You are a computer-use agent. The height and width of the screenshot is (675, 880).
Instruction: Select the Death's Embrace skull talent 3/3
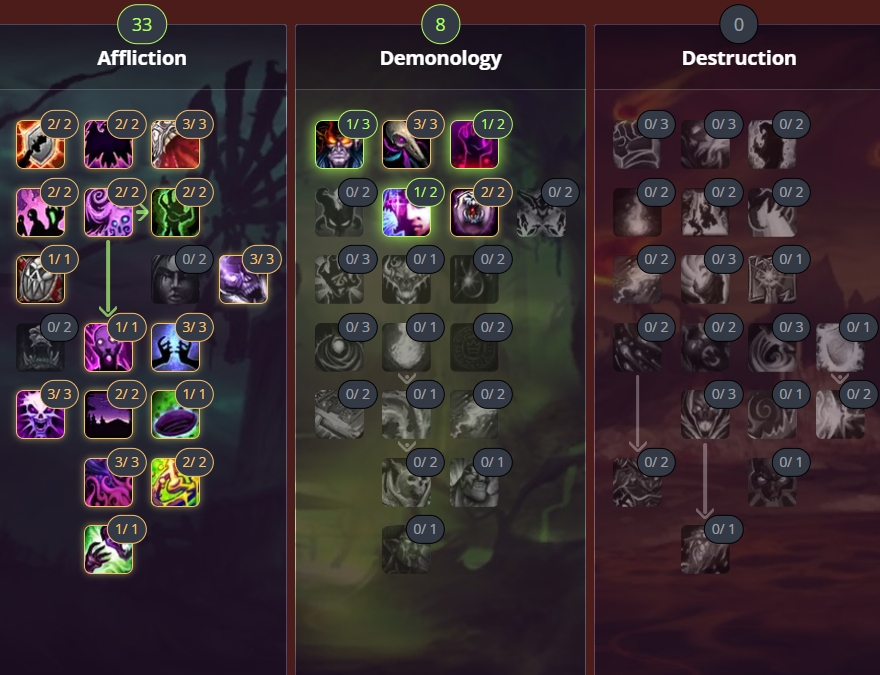tap(40, 415)
